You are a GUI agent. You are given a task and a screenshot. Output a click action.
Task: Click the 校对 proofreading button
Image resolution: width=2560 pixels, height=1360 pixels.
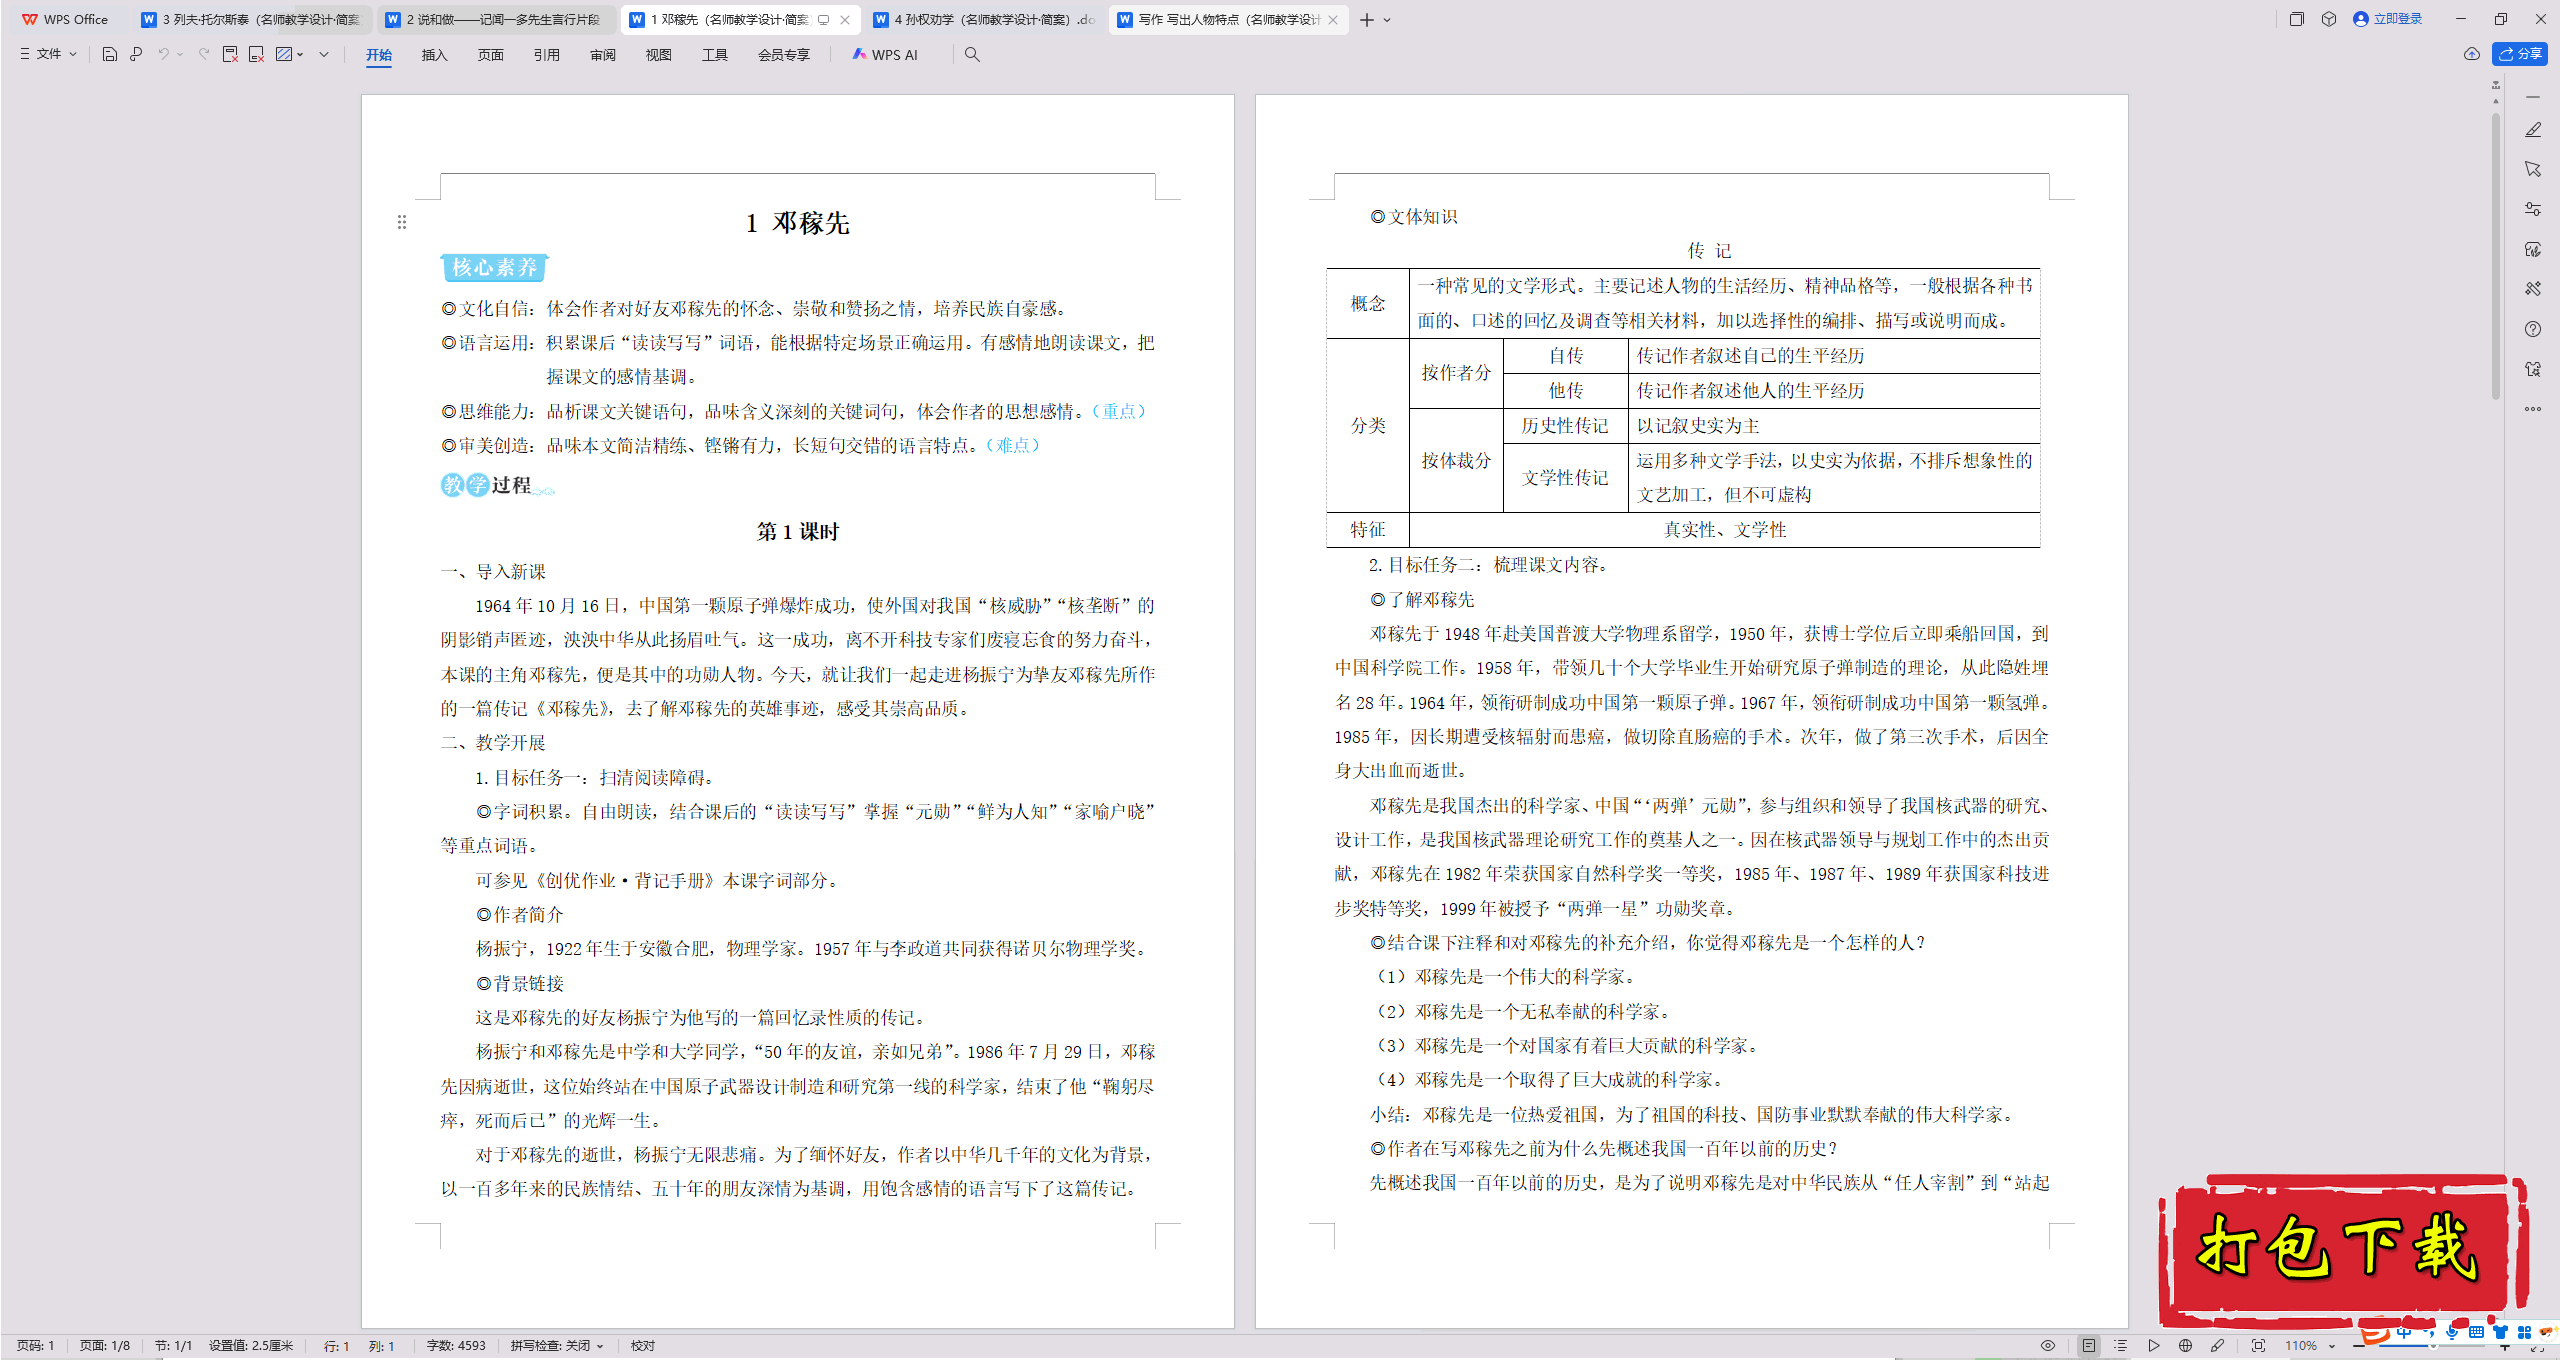click(x=642, y=1346)
